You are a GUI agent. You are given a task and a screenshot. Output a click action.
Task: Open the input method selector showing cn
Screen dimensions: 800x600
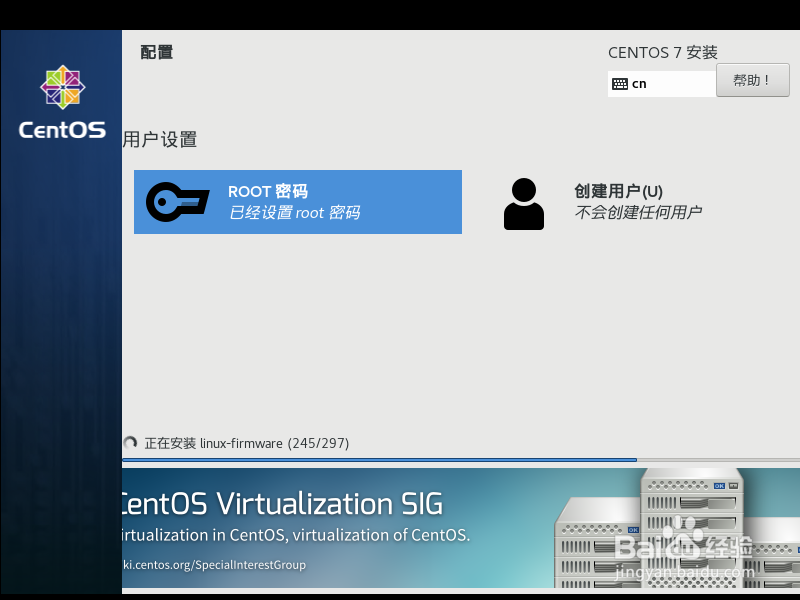660,83
